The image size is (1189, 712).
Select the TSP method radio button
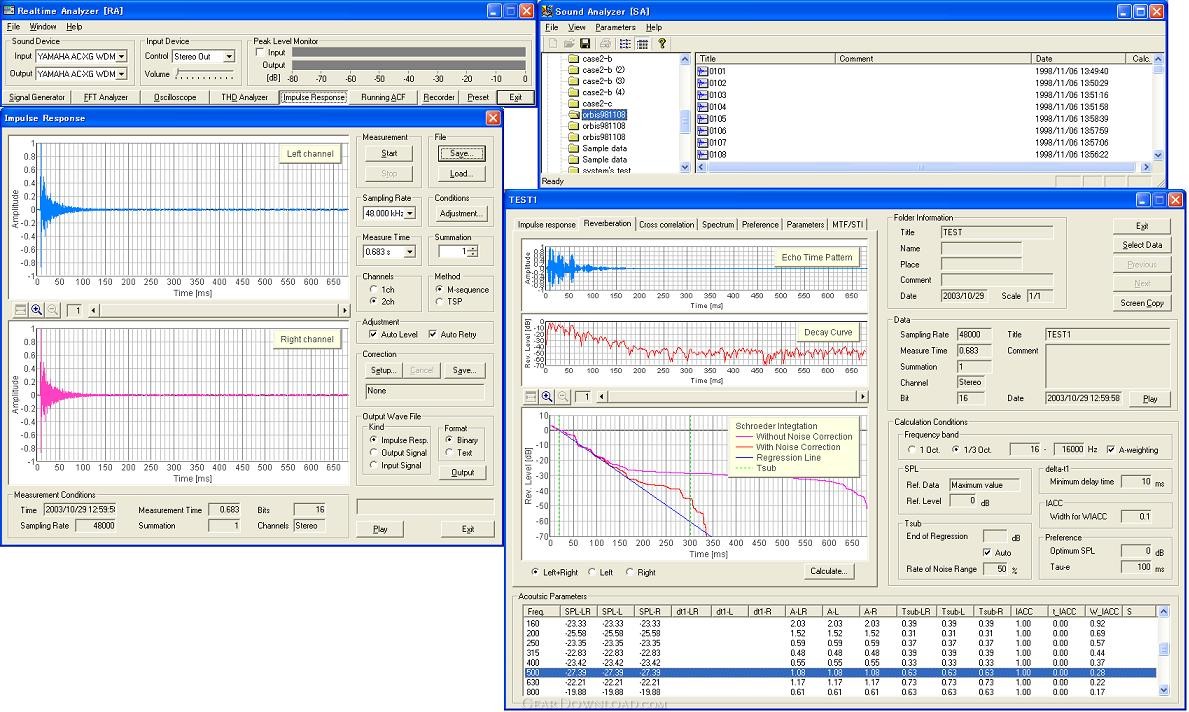pyautogui.click(x=439, y=302)
